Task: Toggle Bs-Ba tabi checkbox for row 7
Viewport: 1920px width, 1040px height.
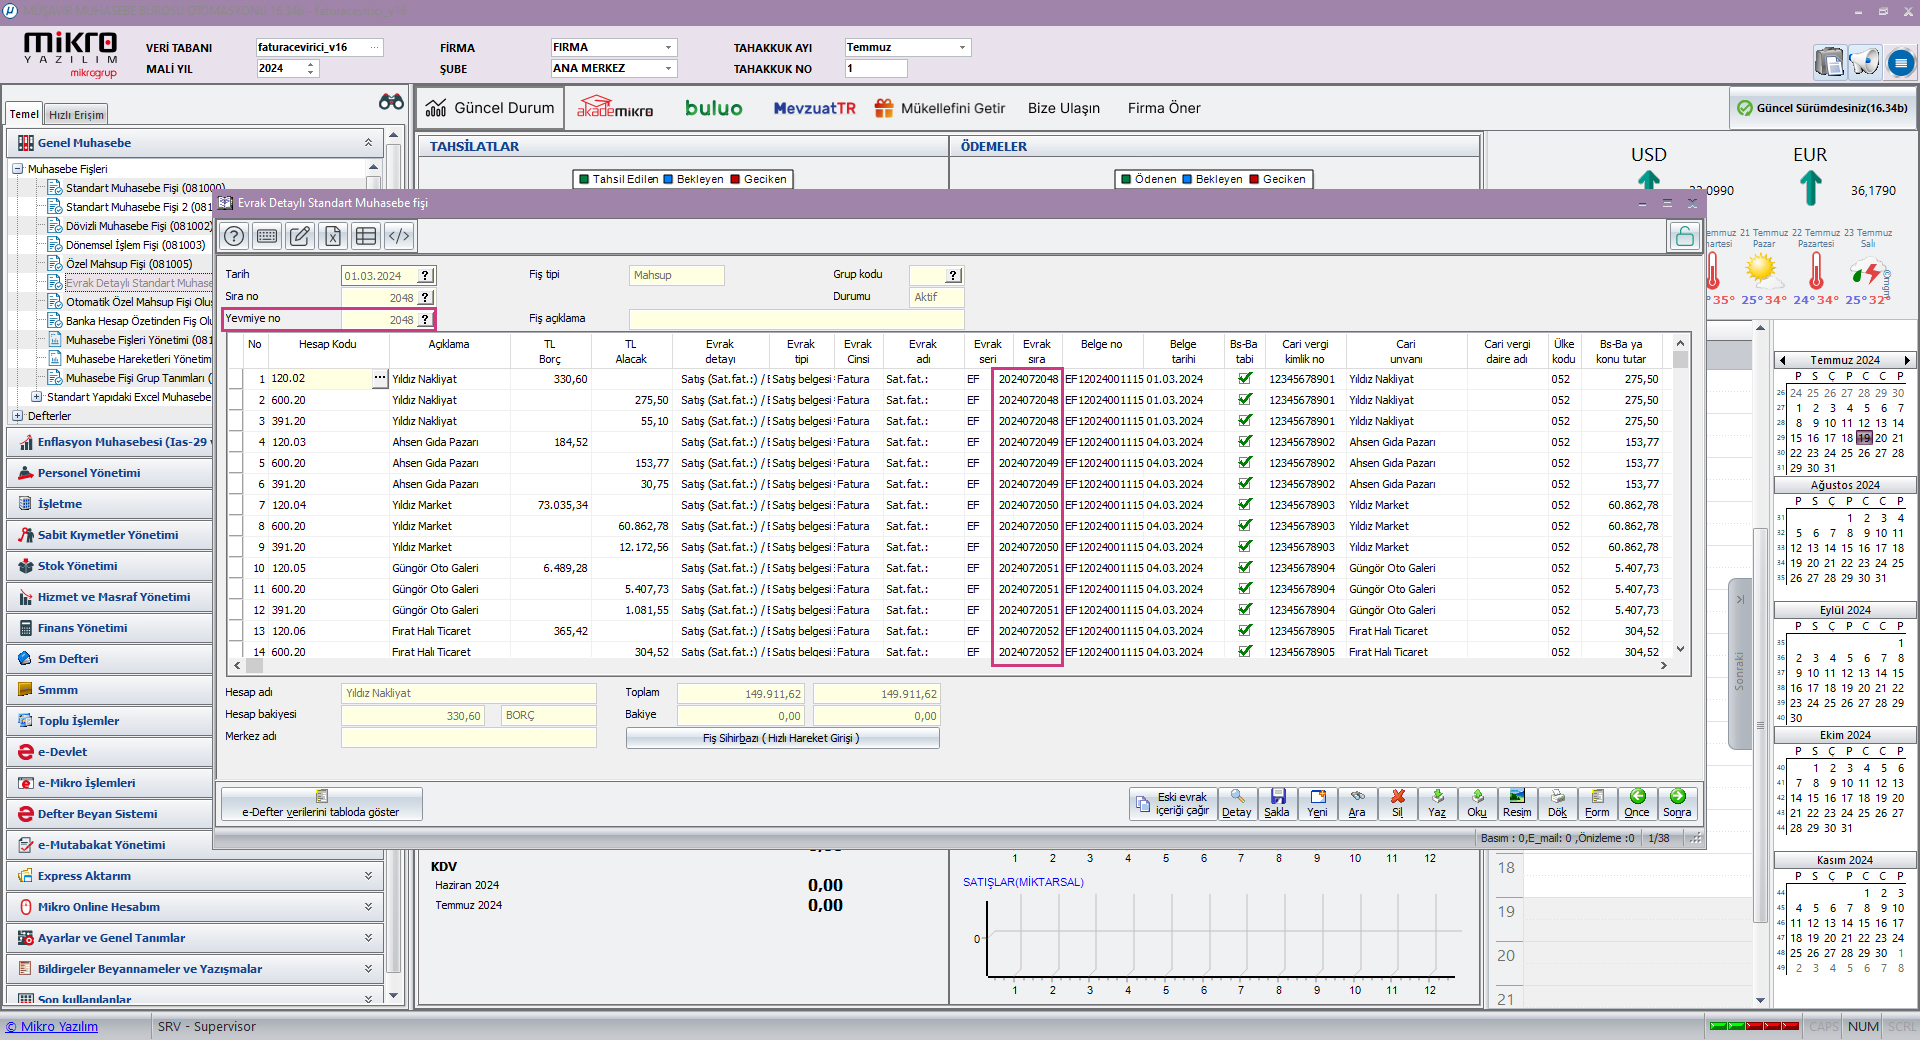Action: pyautogui.click(x=1245, y=505)
